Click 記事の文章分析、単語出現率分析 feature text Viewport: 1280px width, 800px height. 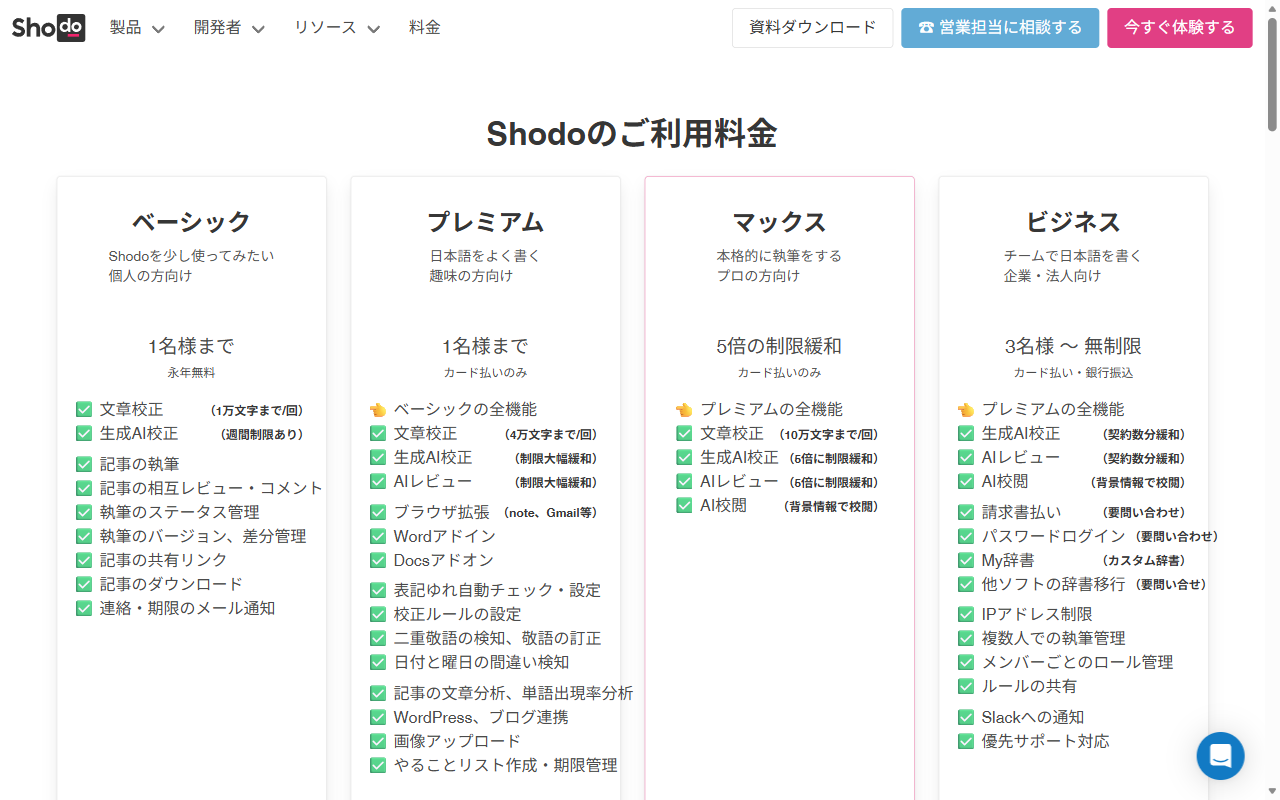[513, 693]
